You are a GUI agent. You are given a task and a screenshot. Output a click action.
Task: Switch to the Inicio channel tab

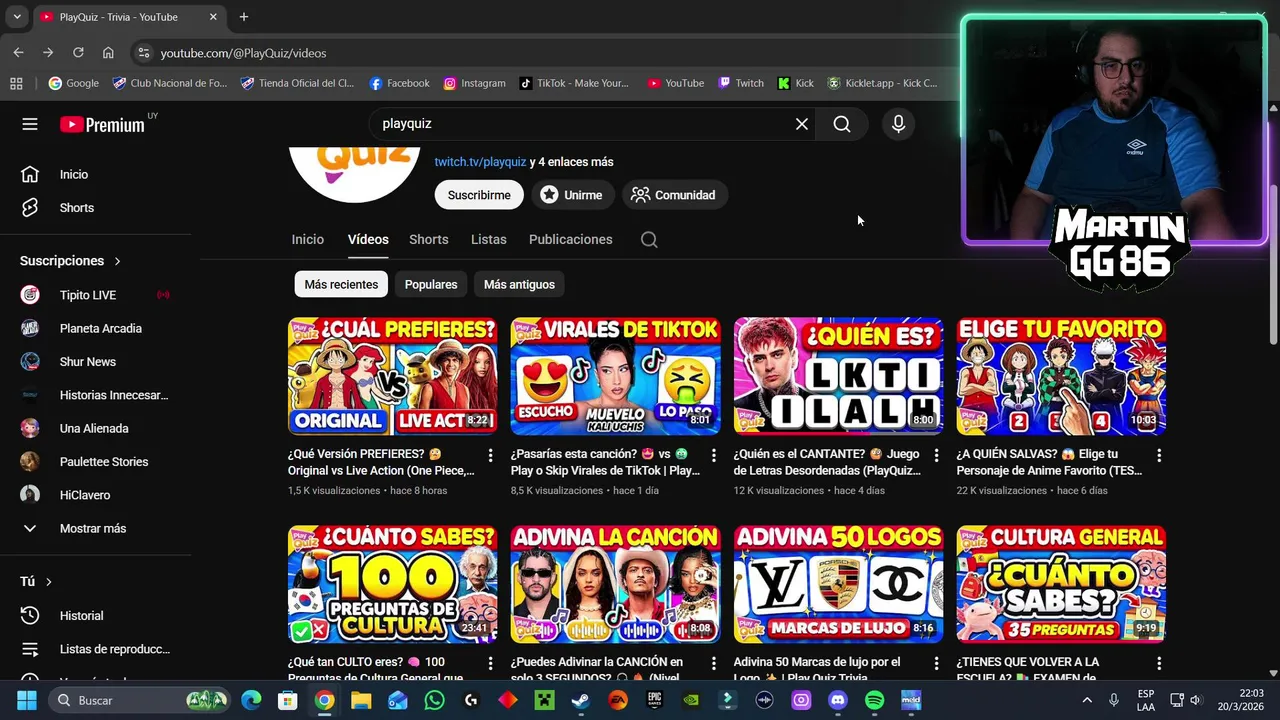point(308,239)
